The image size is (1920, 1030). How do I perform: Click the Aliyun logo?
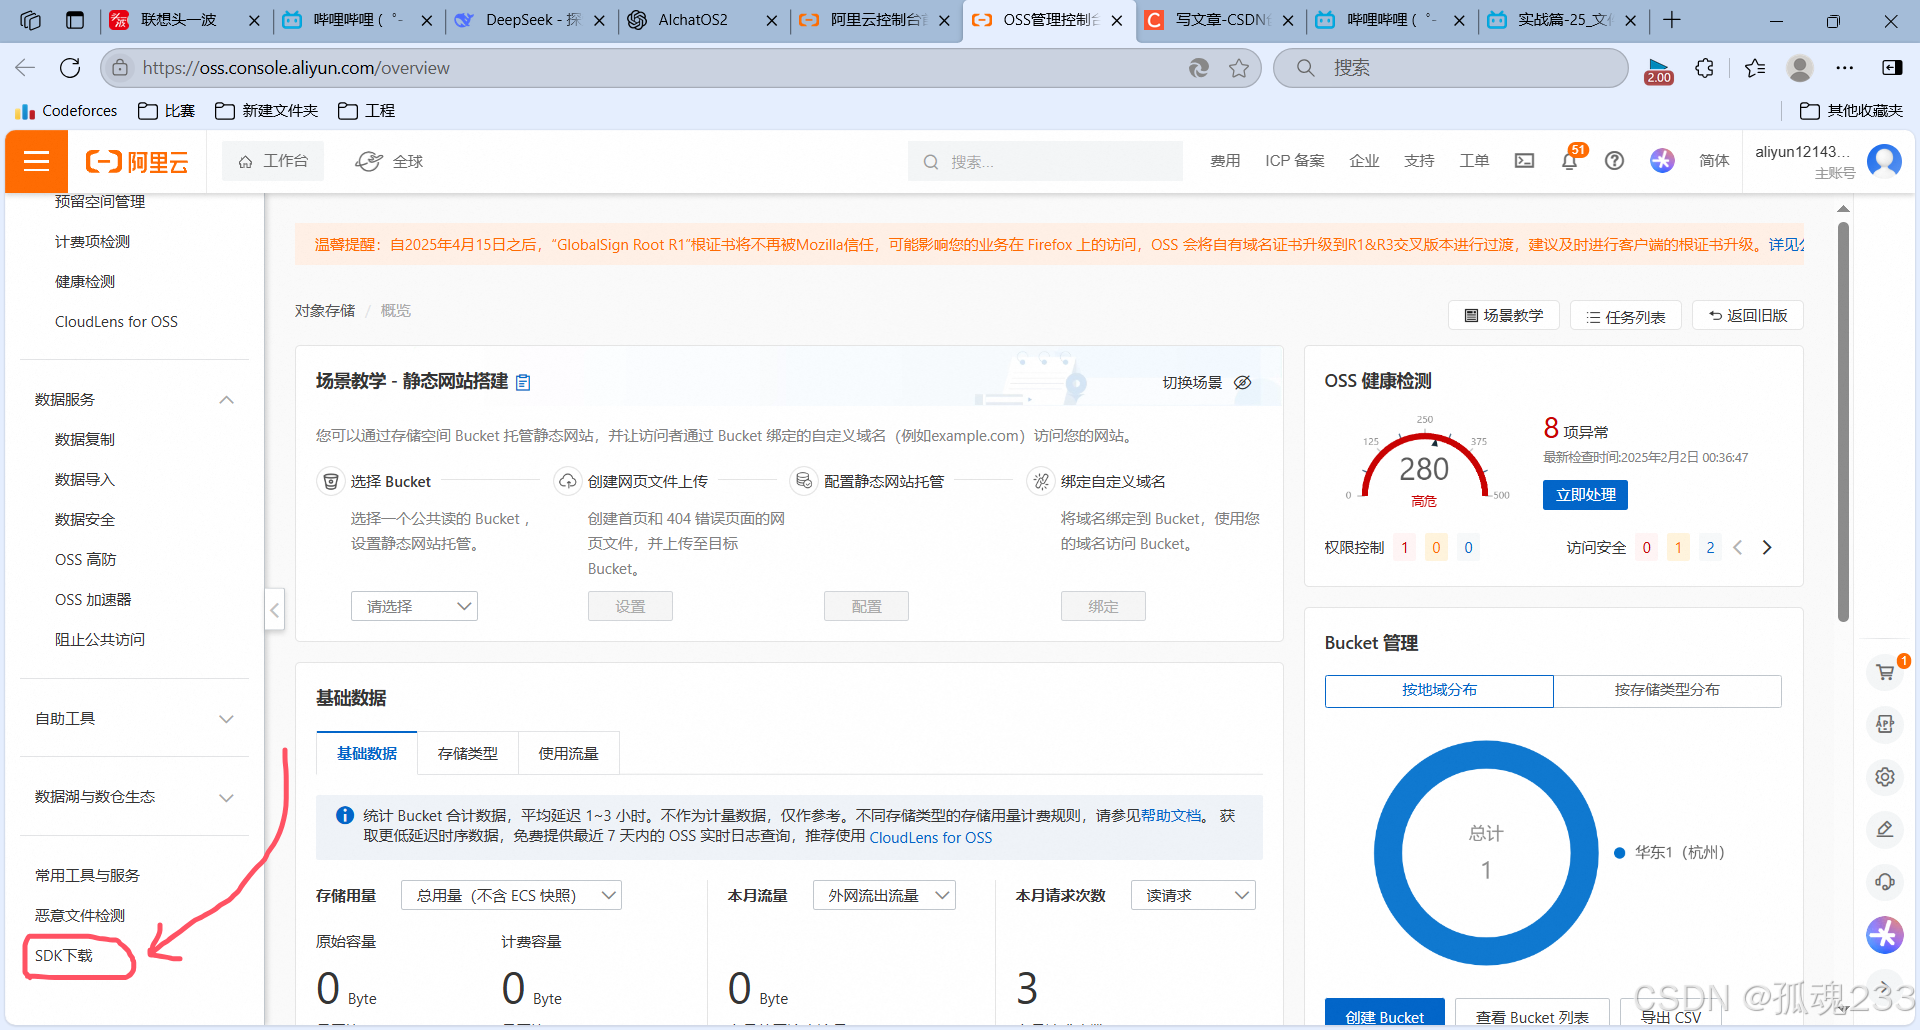click(x=137, y=162)
